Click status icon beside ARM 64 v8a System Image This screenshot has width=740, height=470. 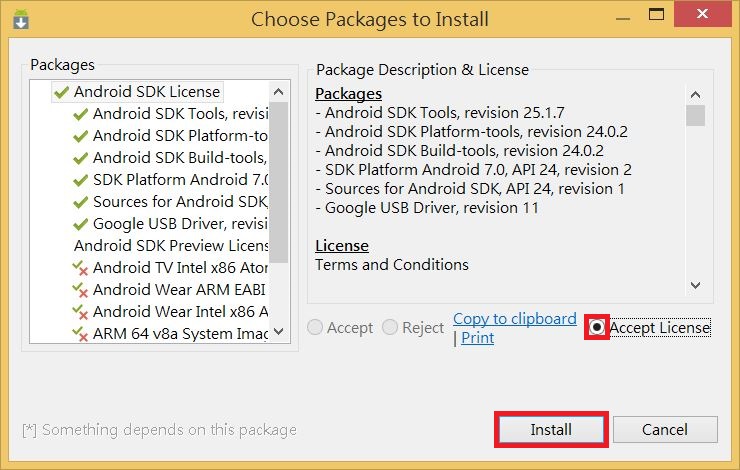(81, 334)
